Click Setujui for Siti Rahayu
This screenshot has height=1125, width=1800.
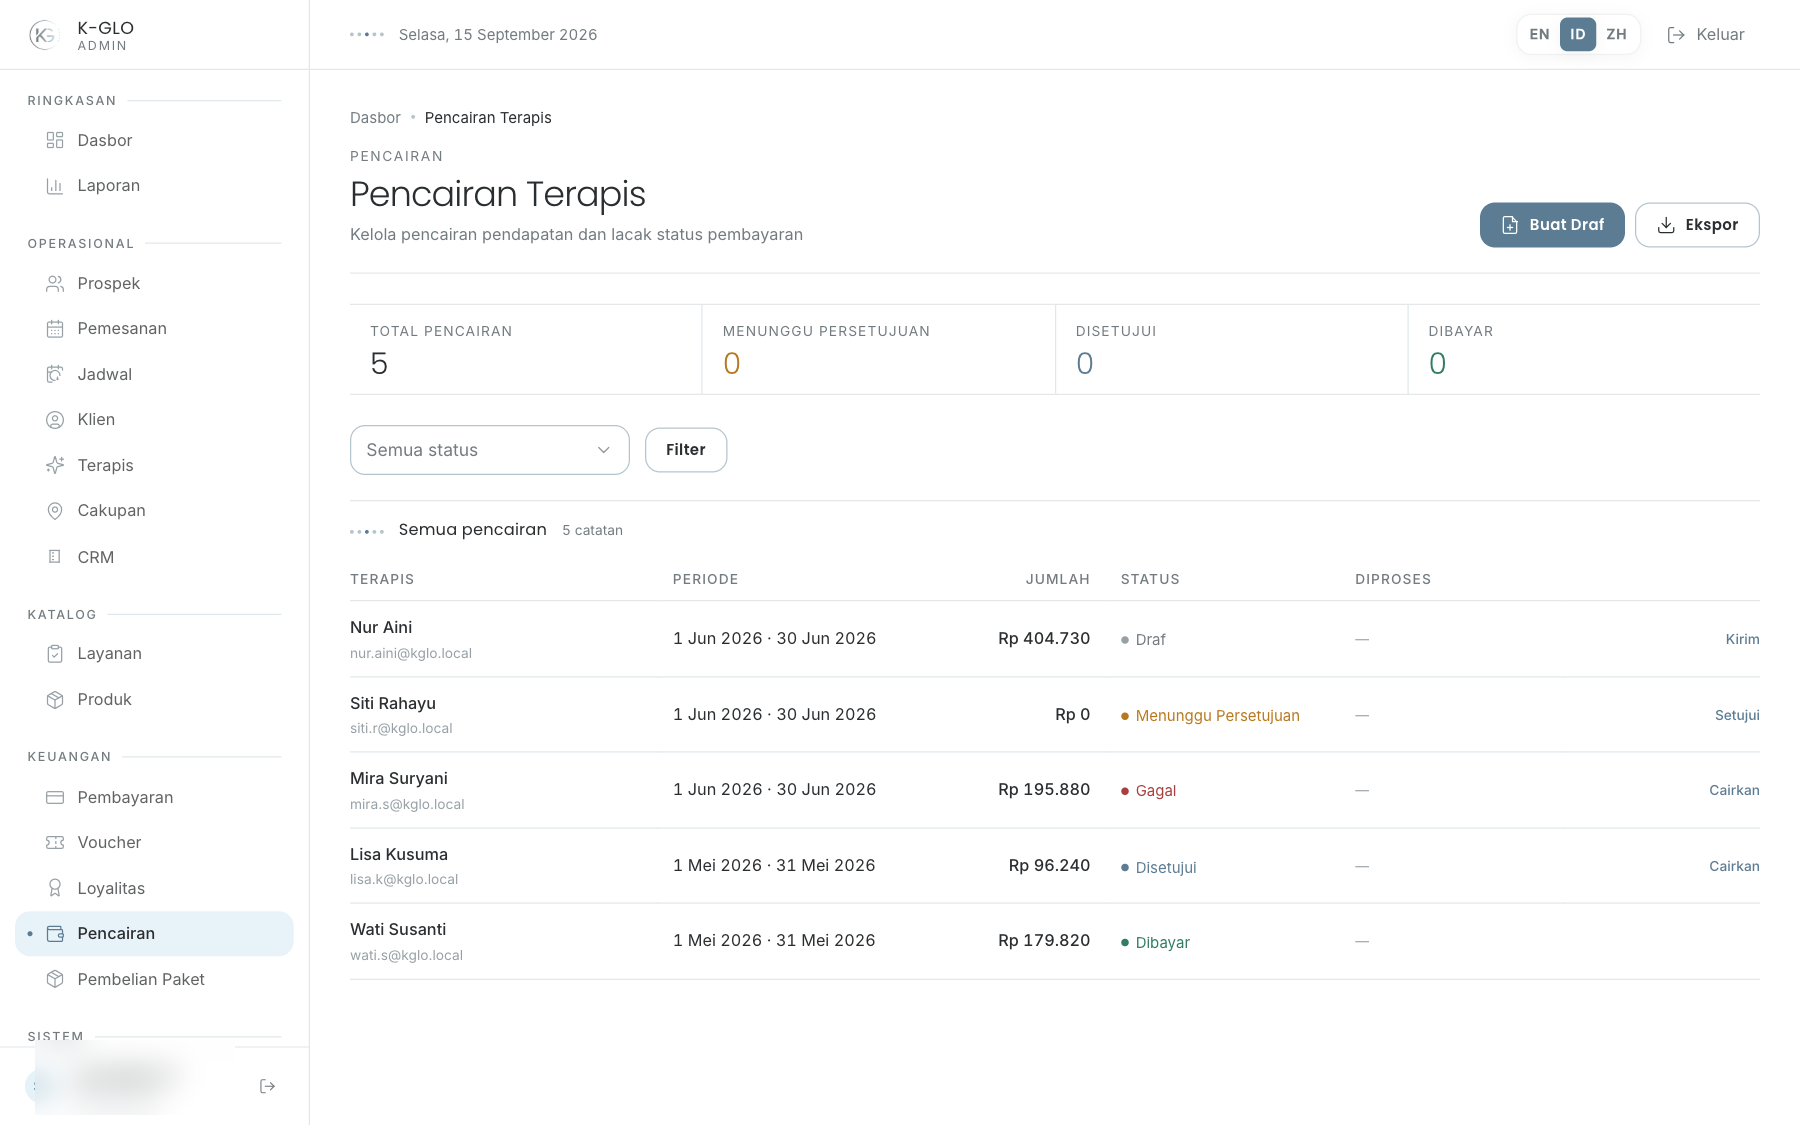[x=1737, y=715]
